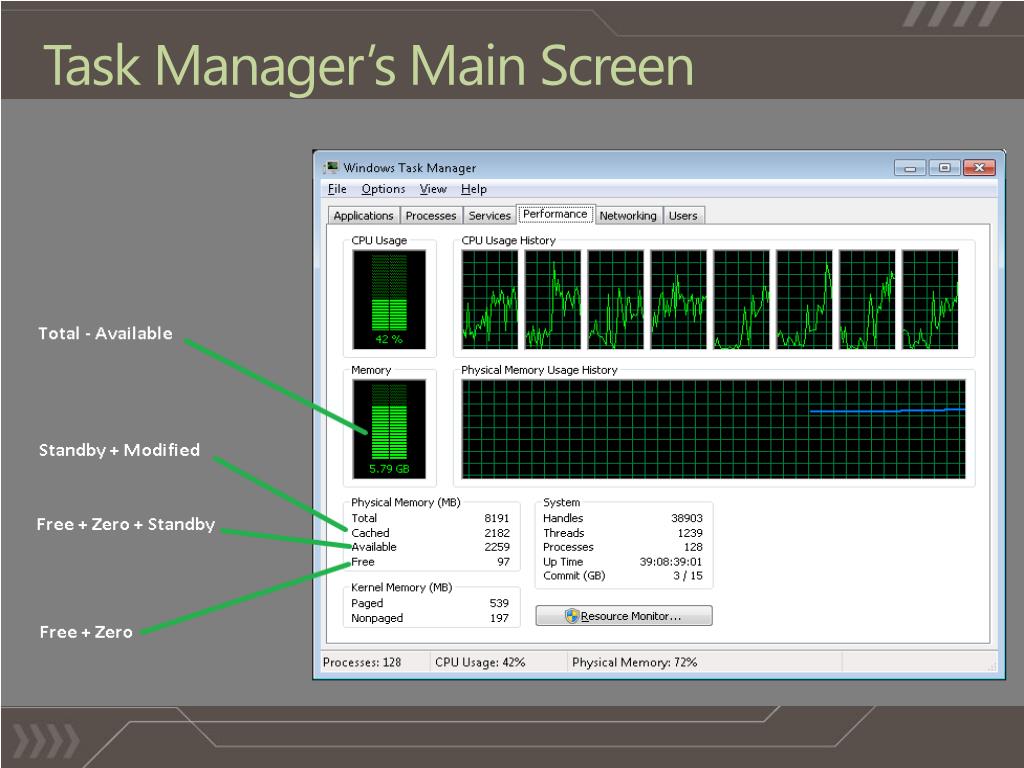Click the Processes value 128 in System
Screen dimensions: 1024x768
coord(693,547)
